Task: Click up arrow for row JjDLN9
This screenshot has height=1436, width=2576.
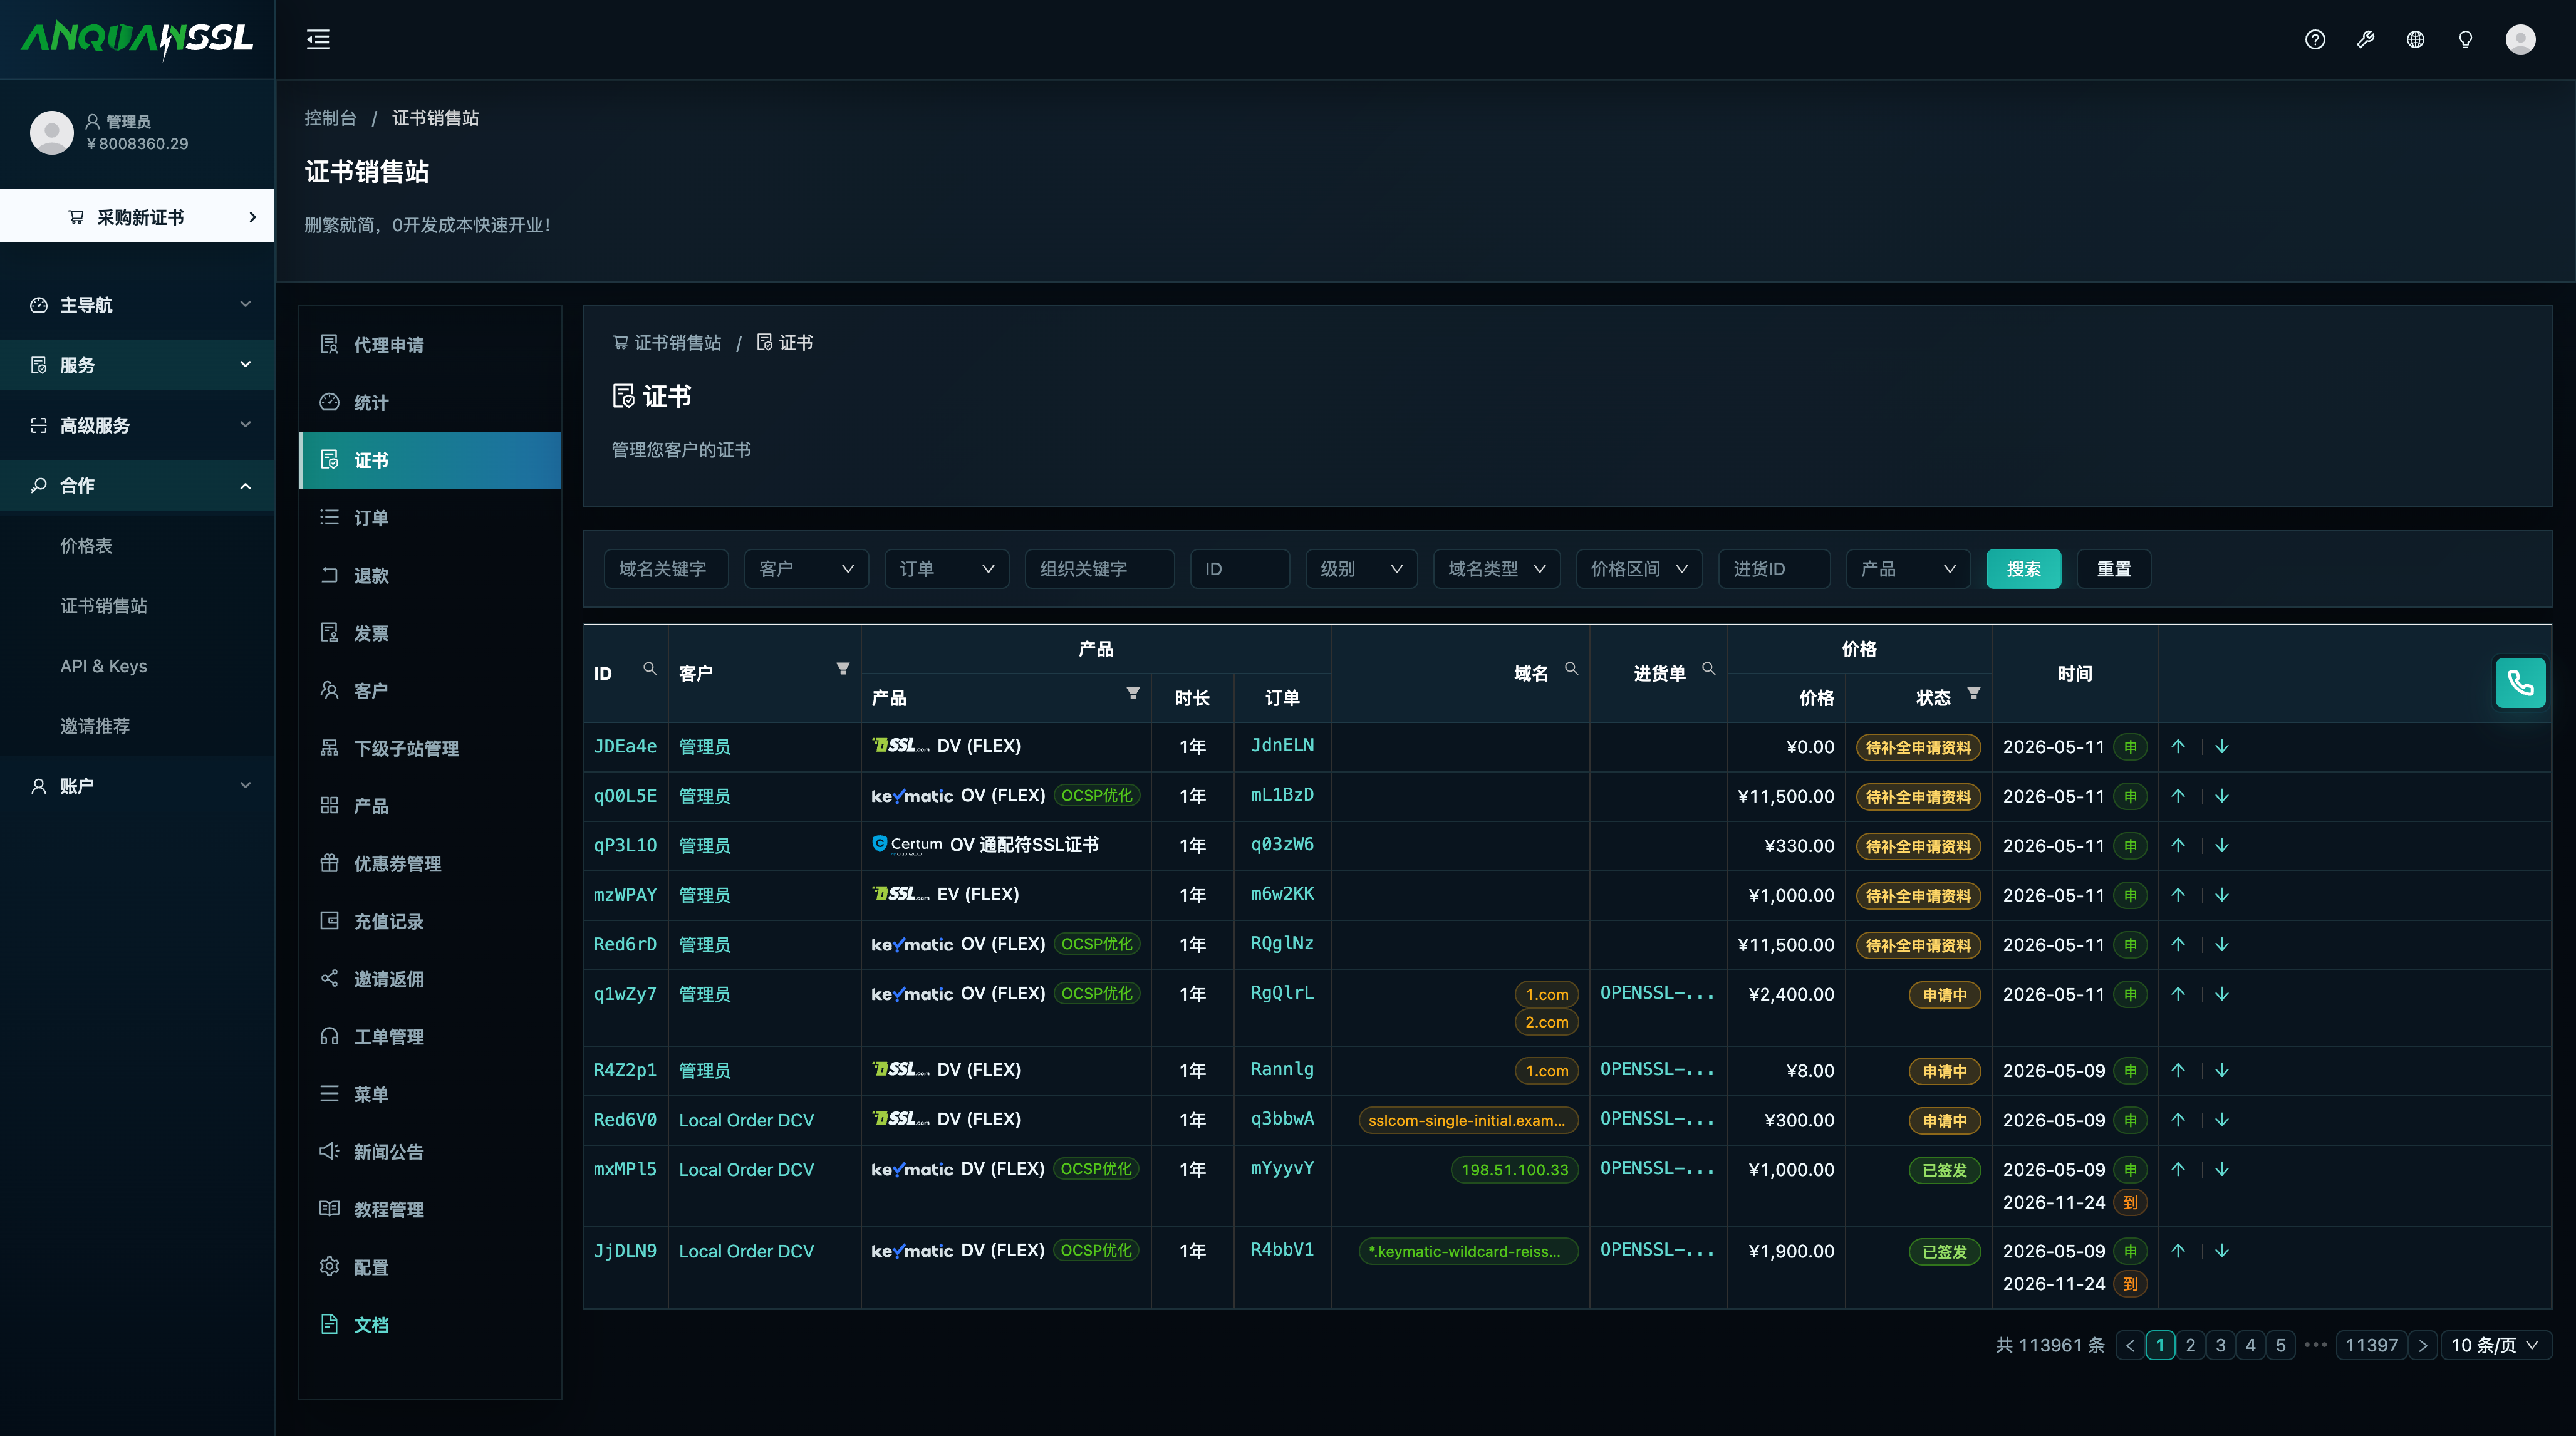Action: pyautogui.click(x=2178, y=1251)
